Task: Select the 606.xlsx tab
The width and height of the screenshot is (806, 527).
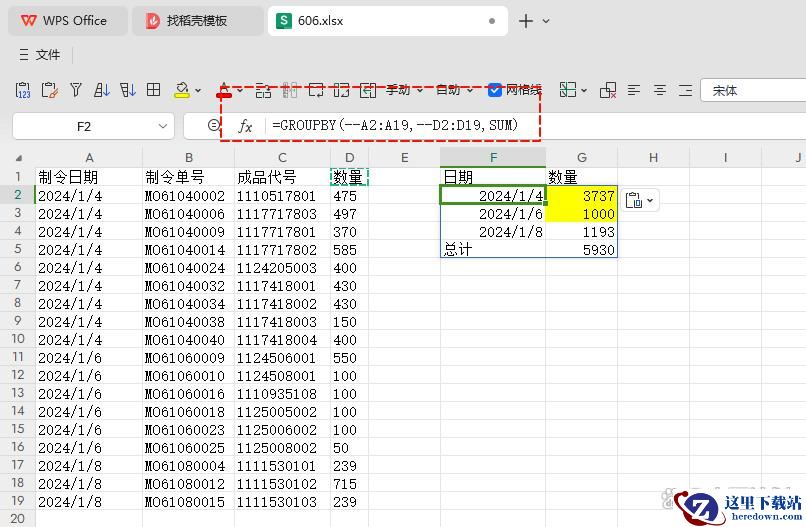Action: 387,21
